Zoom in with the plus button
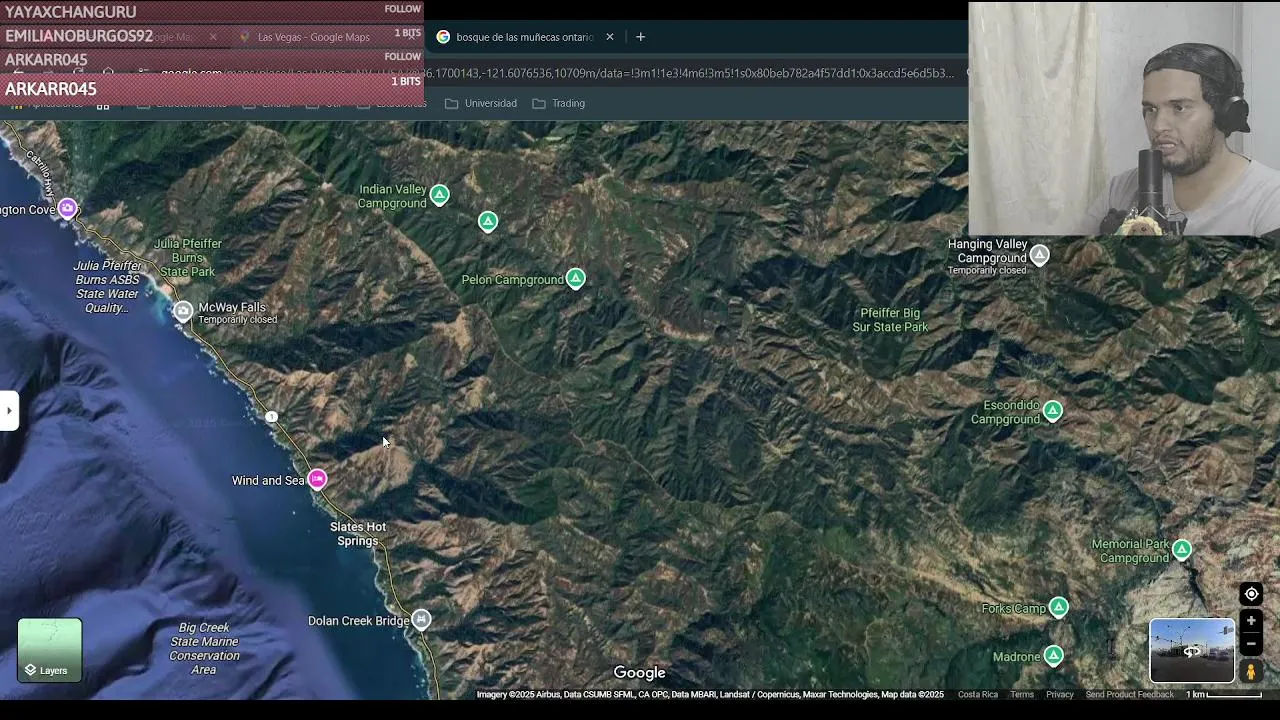The height and width of the screenshot is (720, 1280). coord(1251,621)
